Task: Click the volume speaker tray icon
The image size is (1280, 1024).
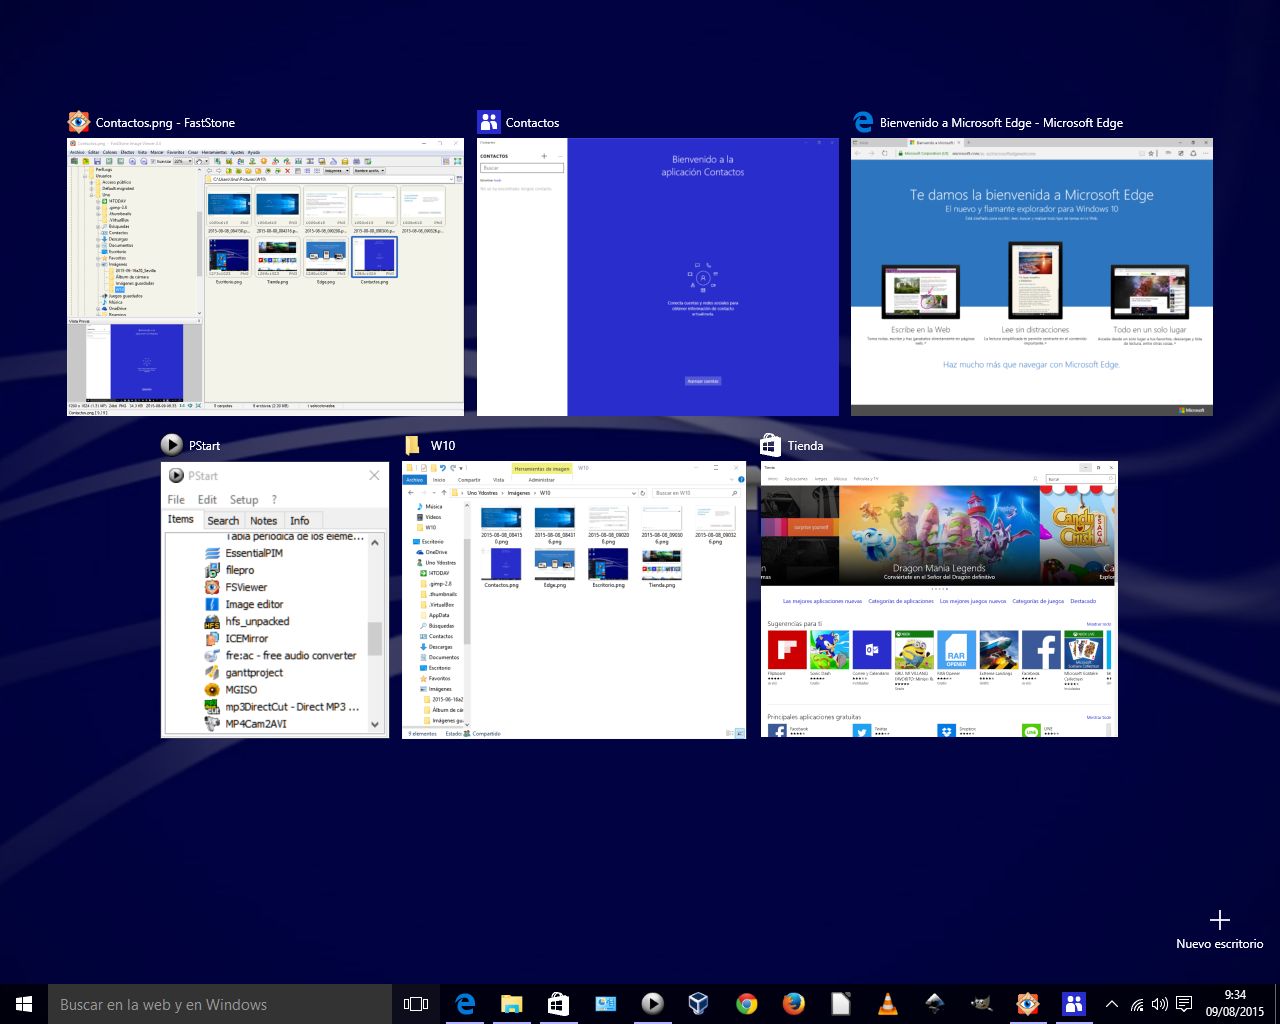Action: (x=1159, y=1004)
